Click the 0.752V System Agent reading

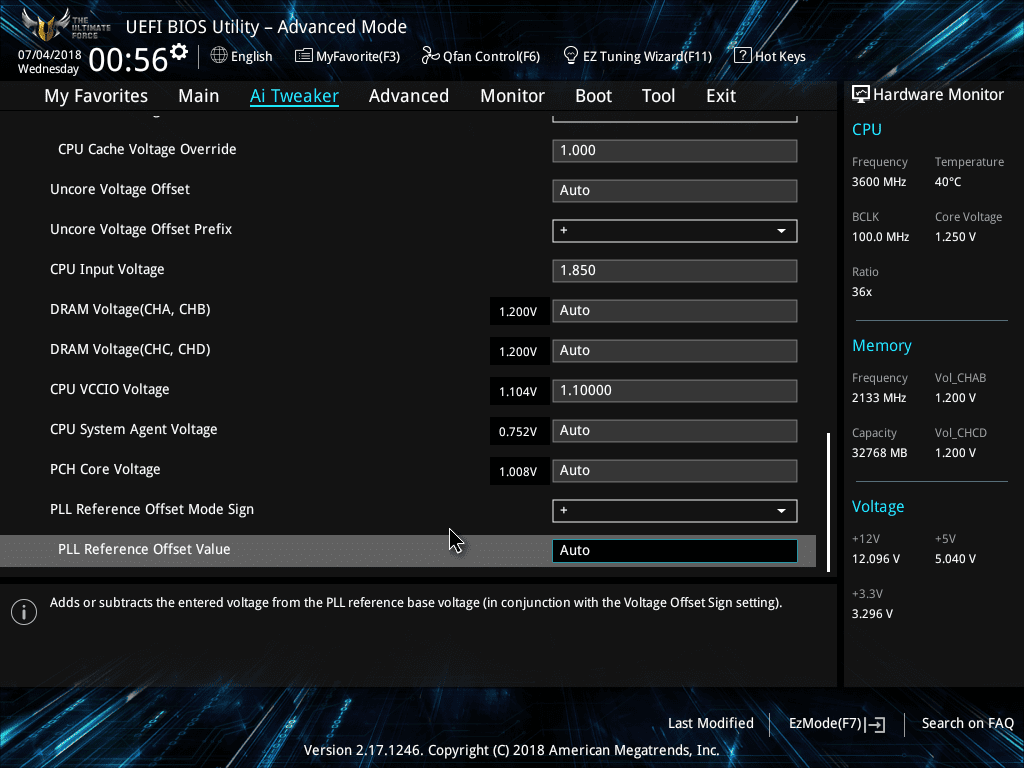(518, 432)
